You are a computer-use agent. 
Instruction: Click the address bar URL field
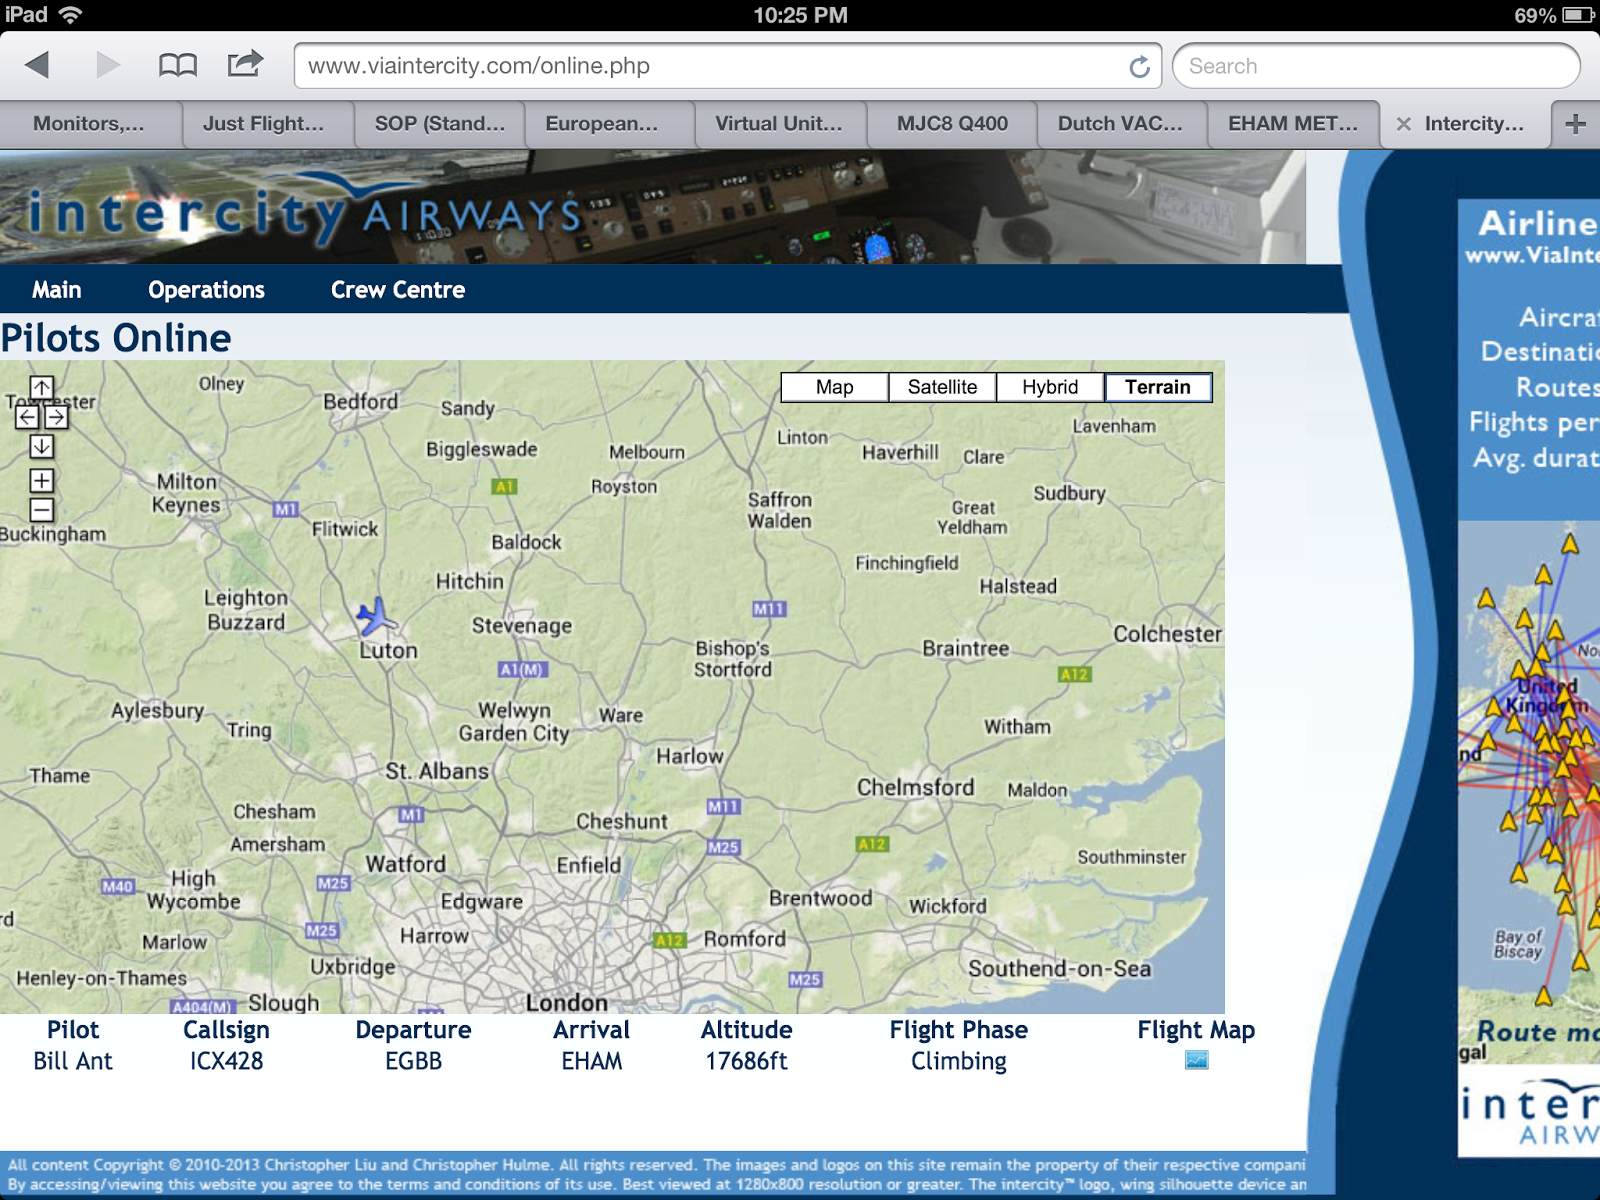point(727,66)
